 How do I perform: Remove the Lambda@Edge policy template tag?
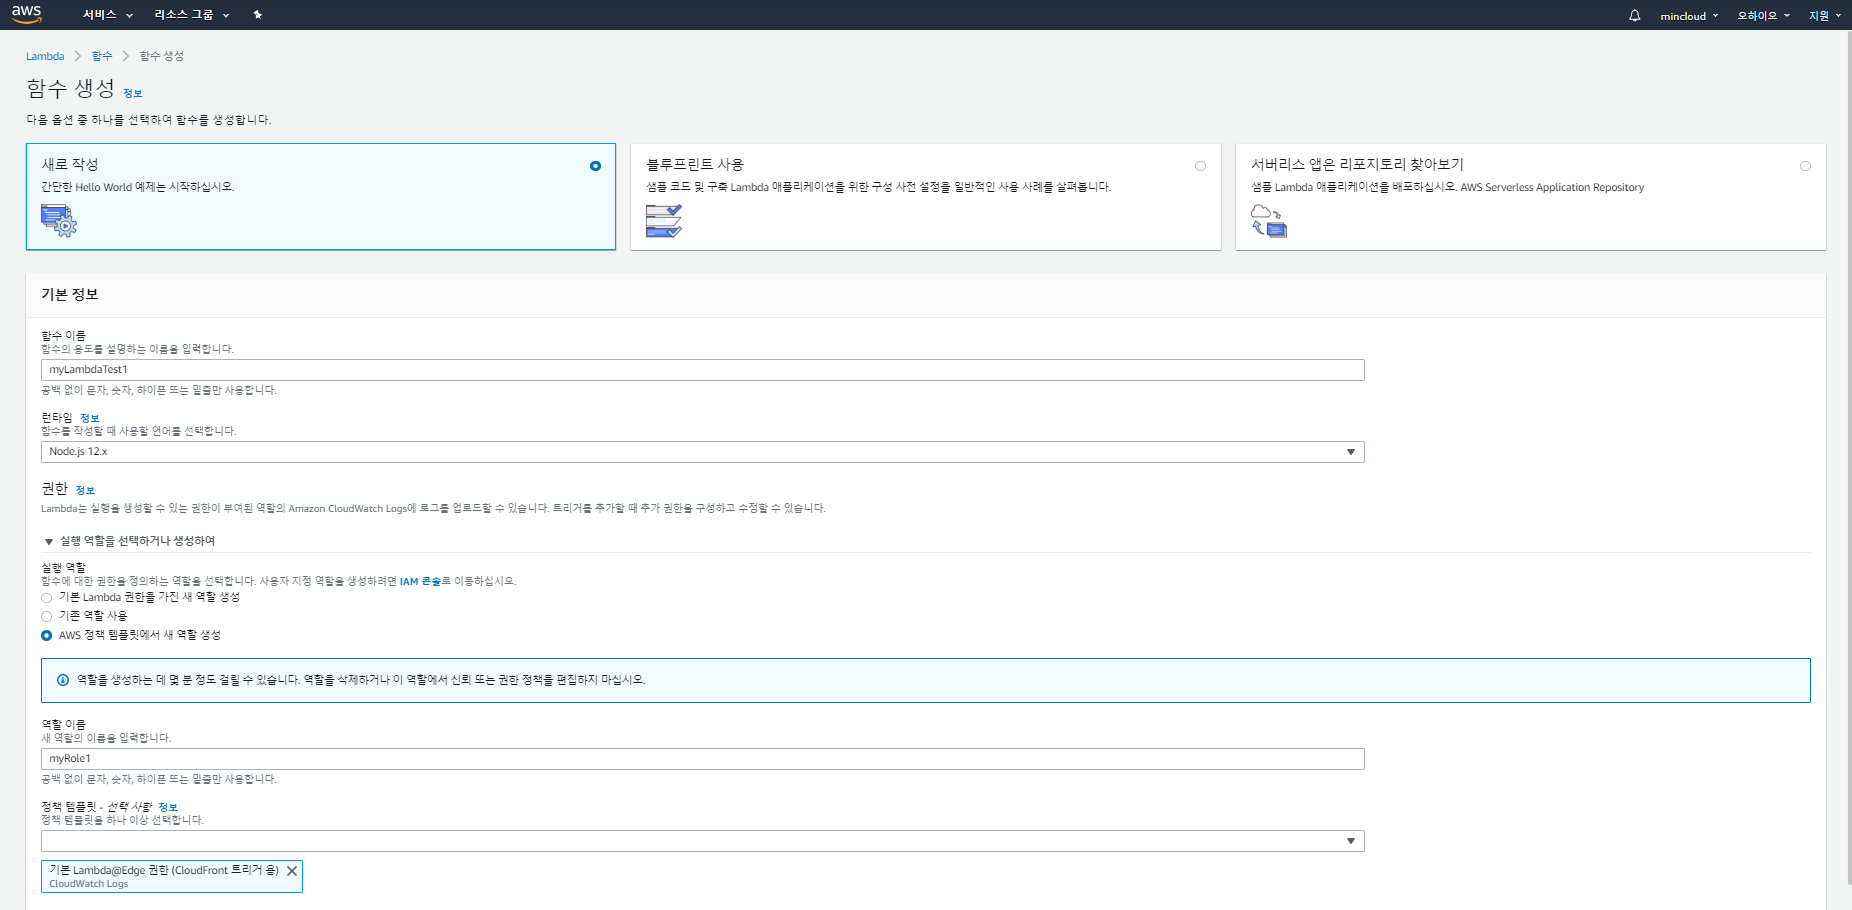point(292,871)
